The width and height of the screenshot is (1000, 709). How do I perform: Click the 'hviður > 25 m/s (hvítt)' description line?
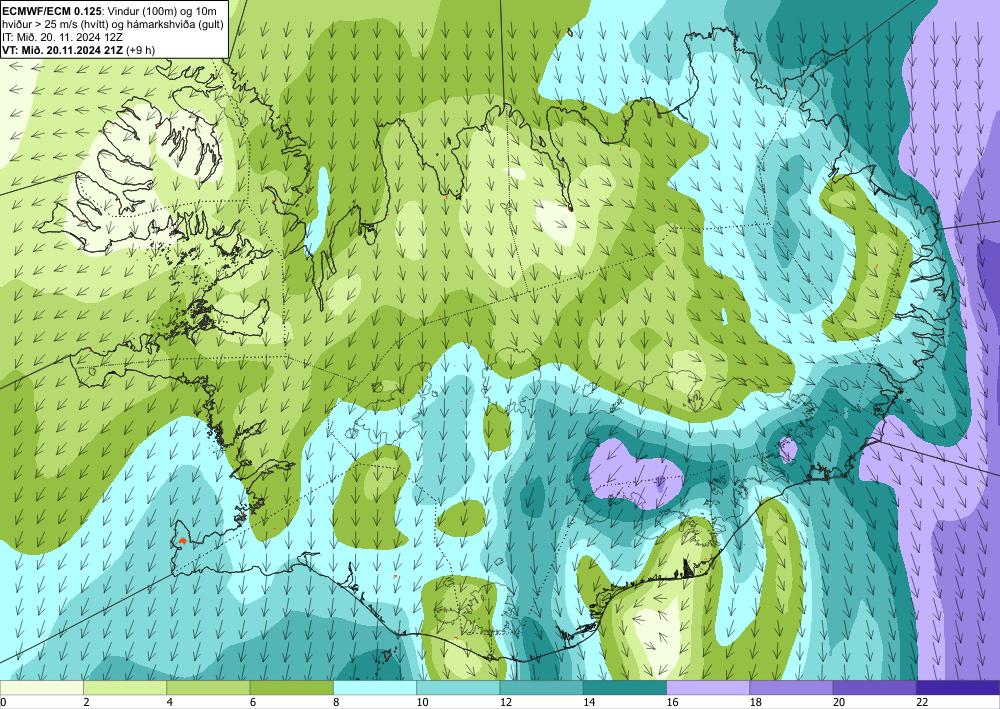115,24
